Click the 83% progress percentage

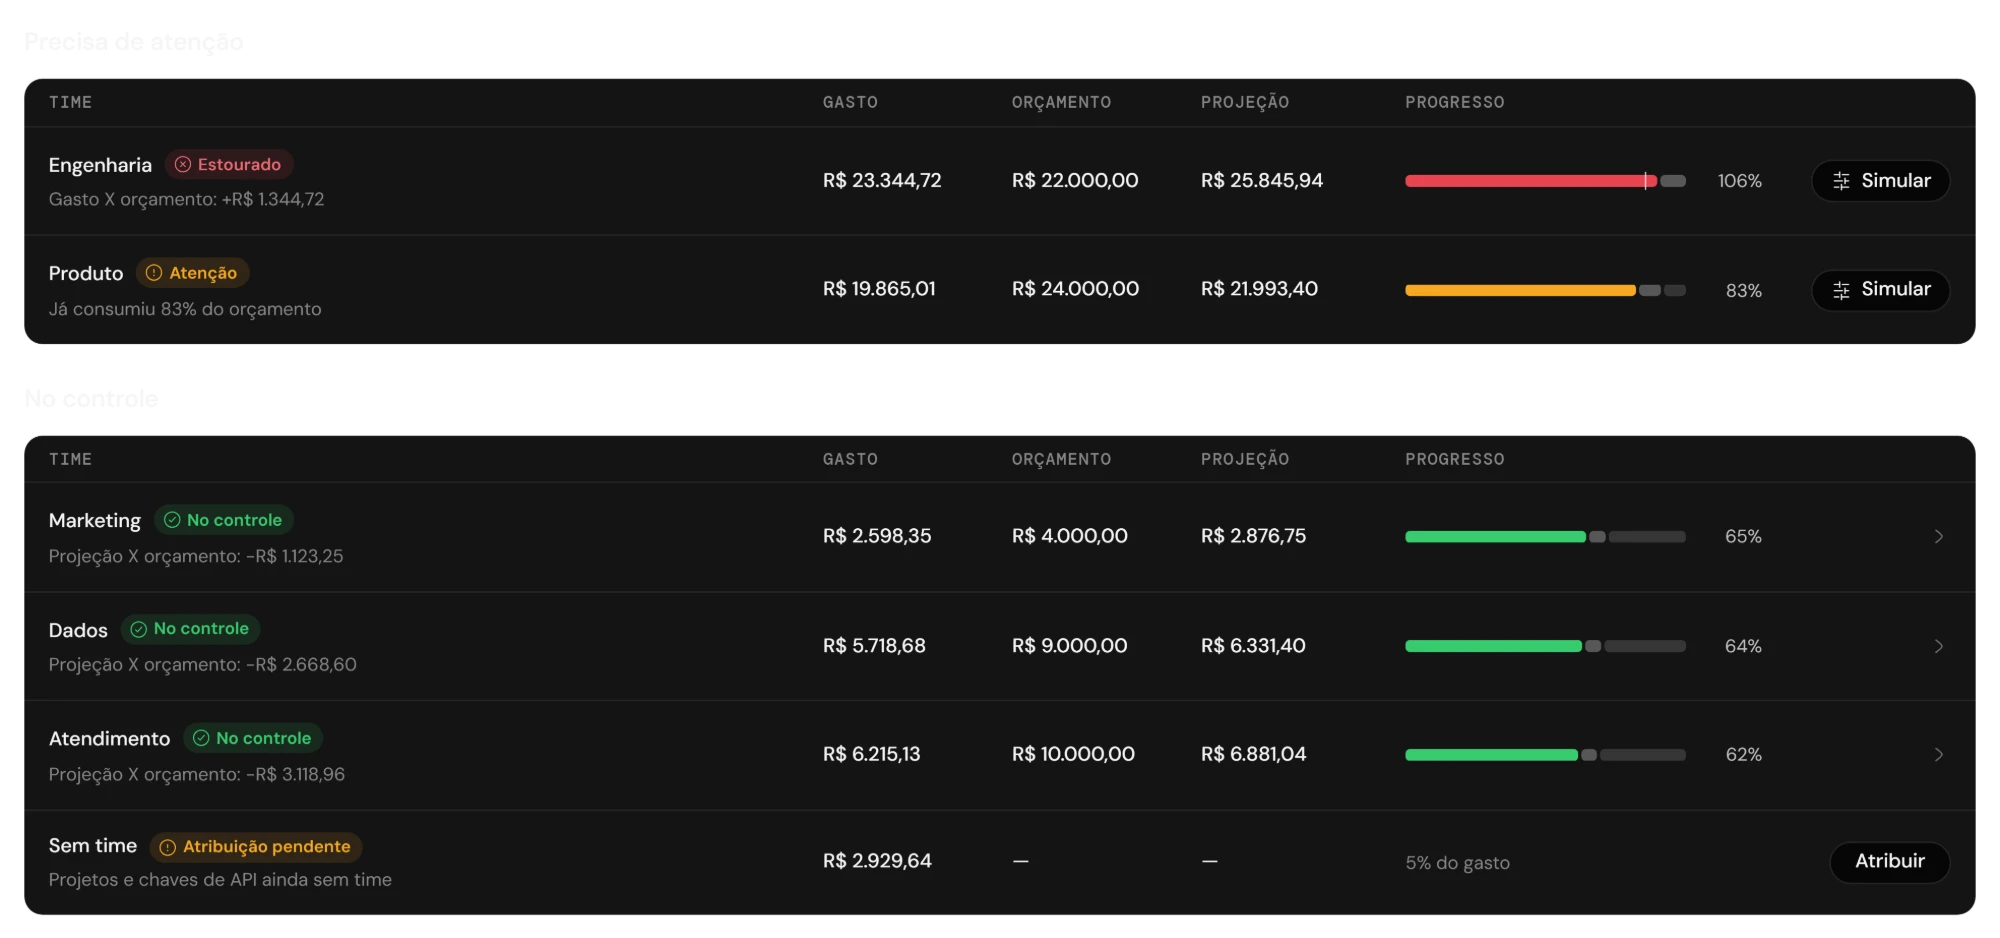pos(1744,291)
